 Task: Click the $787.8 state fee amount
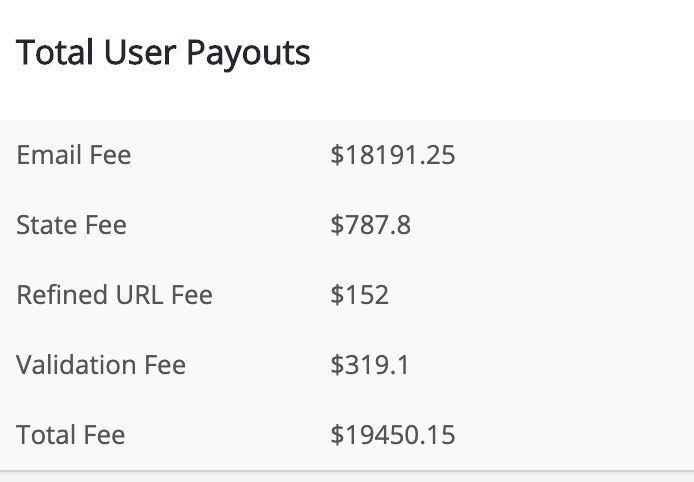(x=370, y=225)
